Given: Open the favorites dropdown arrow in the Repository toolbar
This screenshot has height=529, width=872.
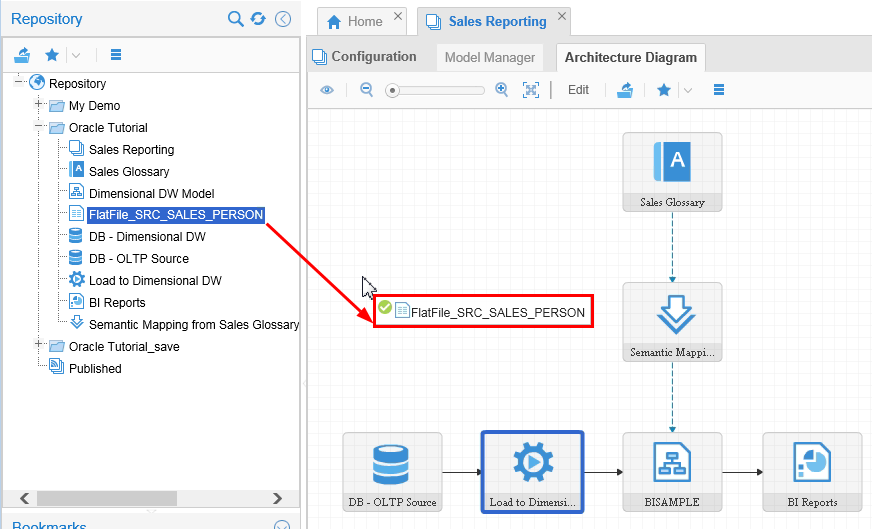Looking at the screenshot, I should 76,55.
